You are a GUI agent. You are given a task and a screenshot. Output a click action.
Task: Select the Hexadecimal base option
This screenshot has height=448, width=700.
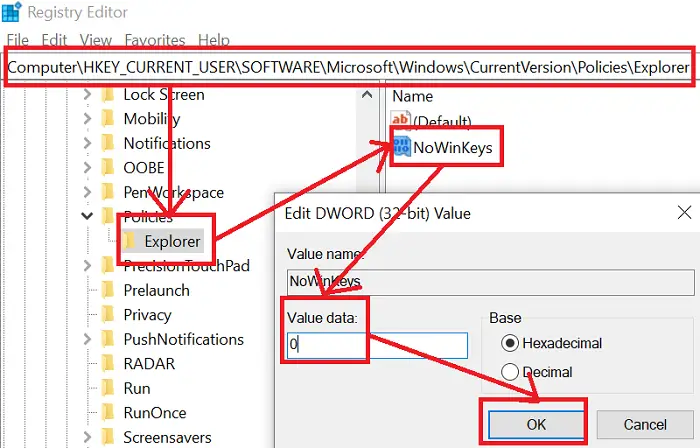coord(552,343)
